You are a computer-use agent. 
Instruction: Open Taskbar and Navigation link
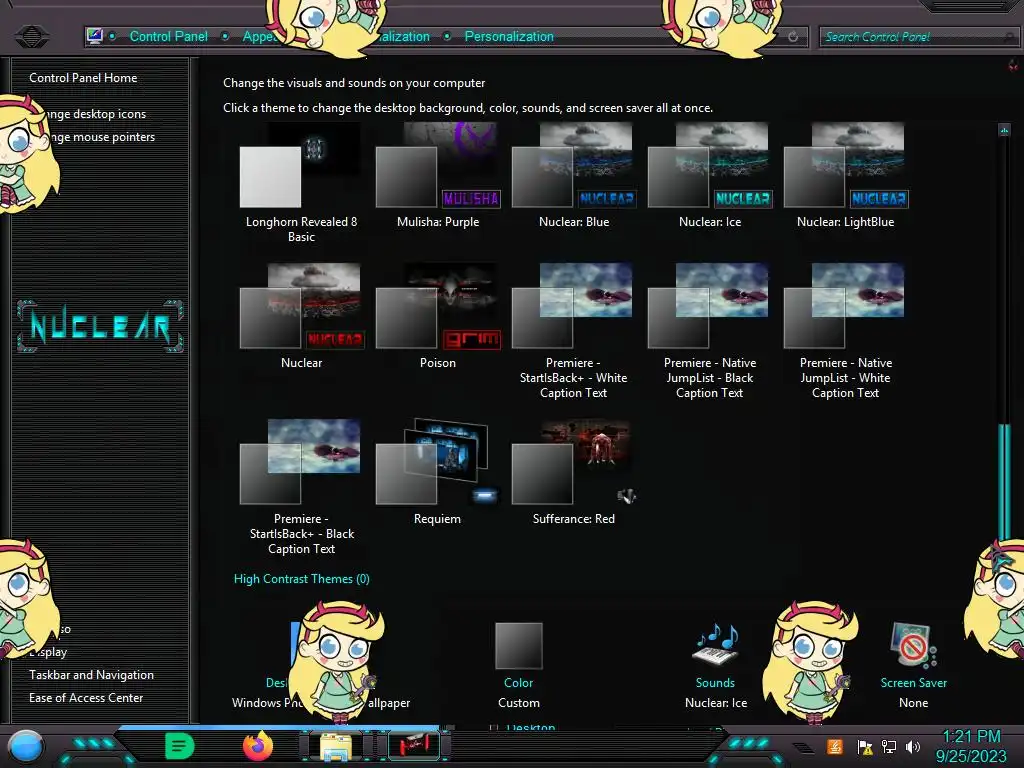point(91,675)
